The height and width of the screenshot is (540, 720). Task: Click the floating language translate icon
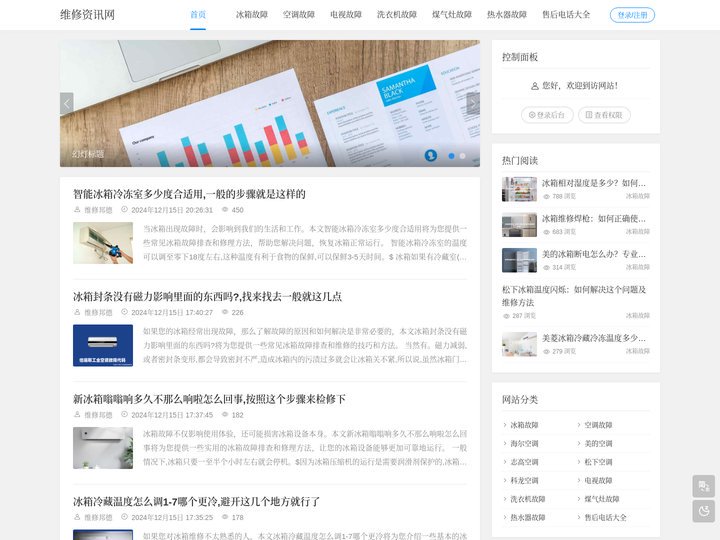click(704, 486)
